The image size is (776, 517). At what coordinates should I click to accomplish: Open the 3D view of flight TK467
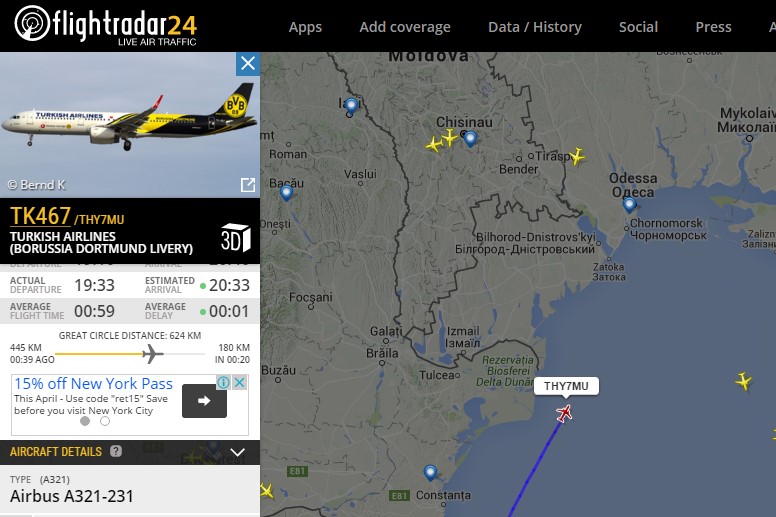[x=236, y=238]
